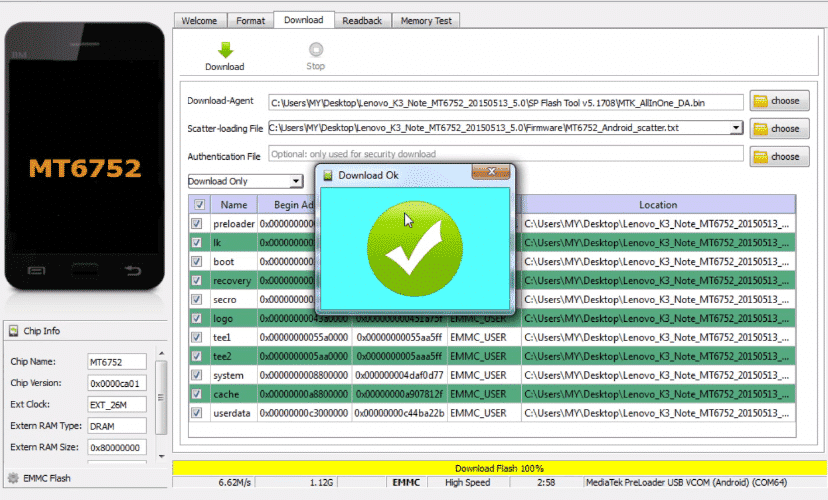This screenshot has height=500, width=828.
Task: Choose a Download-Agent file
Action: pos(779,101)
